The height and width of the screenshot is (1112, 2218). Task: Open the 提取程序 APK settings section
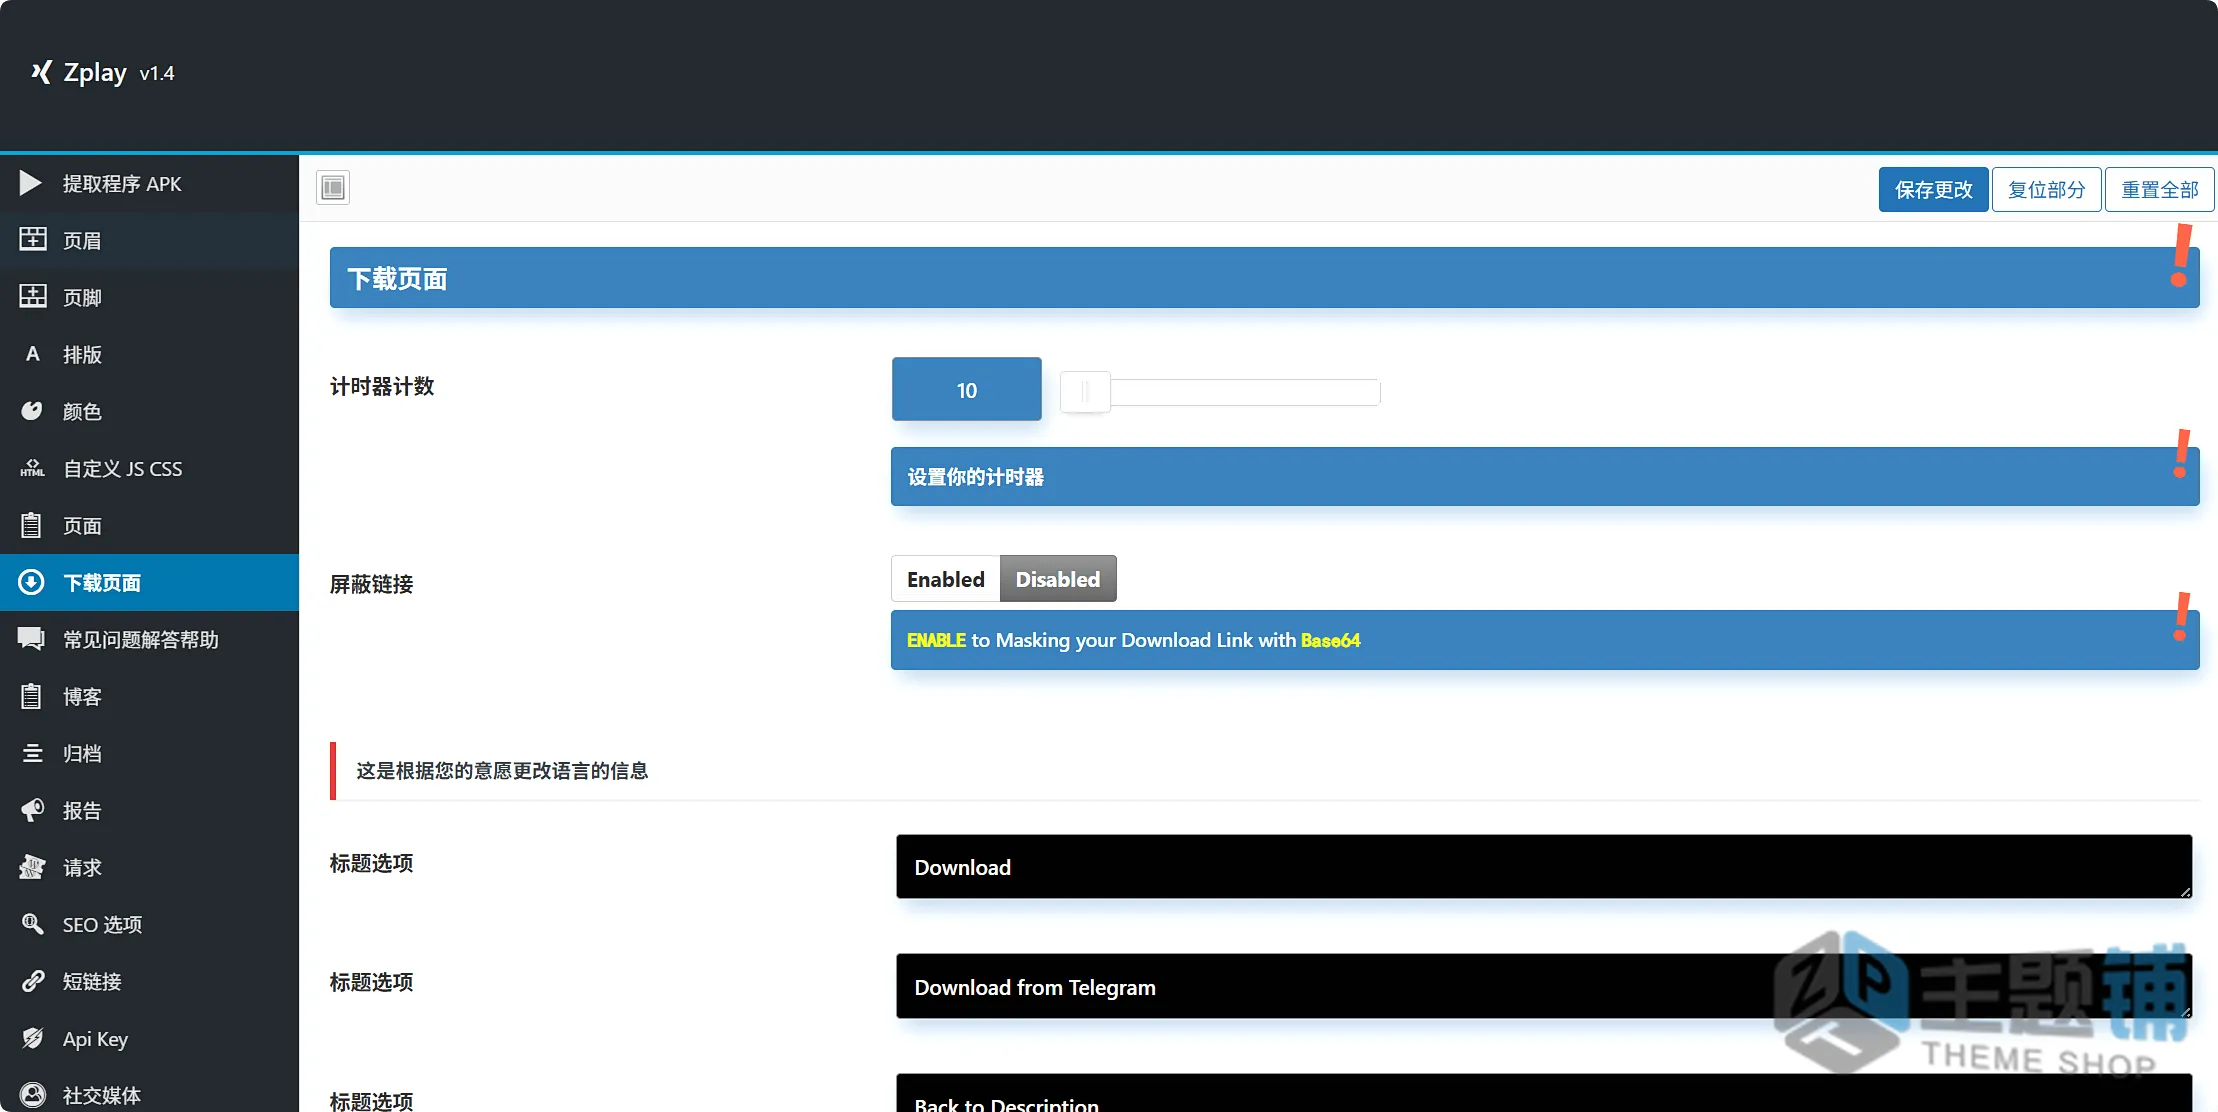(x=150, y=183)
